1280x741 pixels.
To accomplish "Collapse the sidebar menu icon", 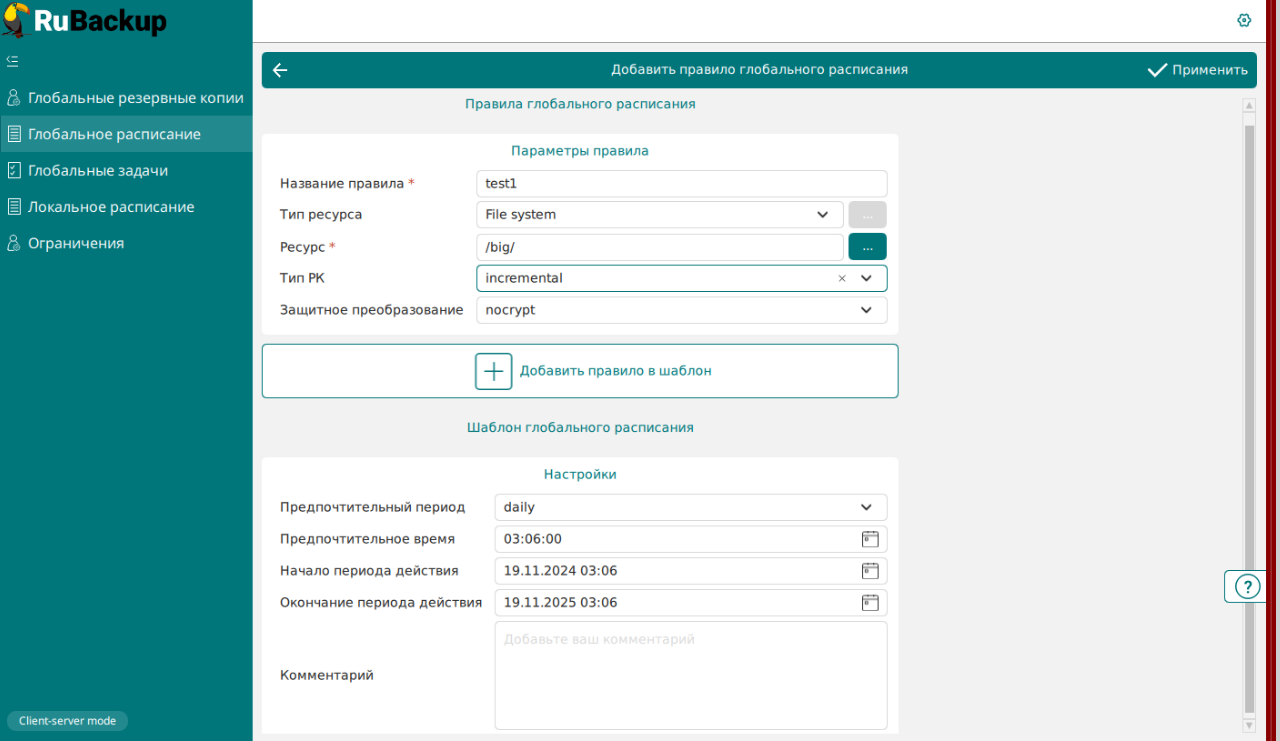I will tap(12, 61).
